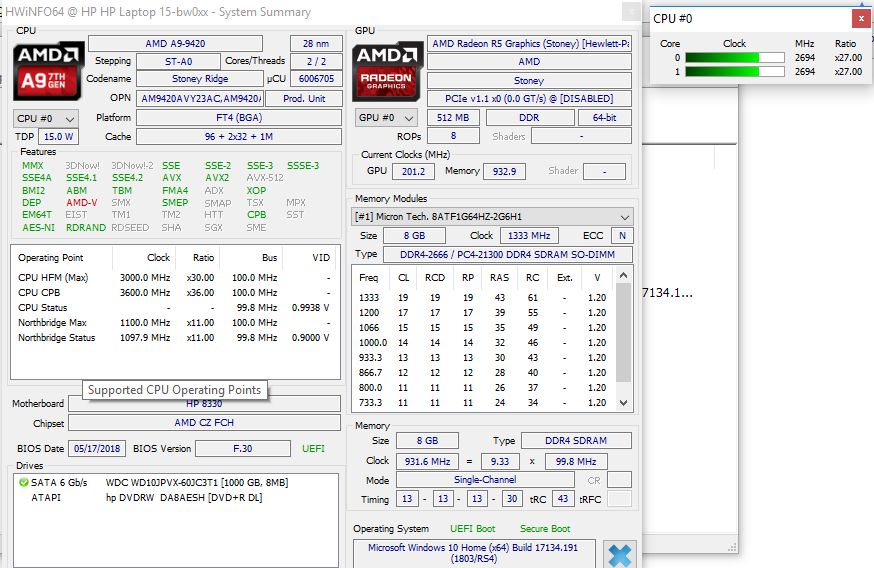The image size is (874, 568).
Task: Click the Prod. Unit field
Action: 304,99
